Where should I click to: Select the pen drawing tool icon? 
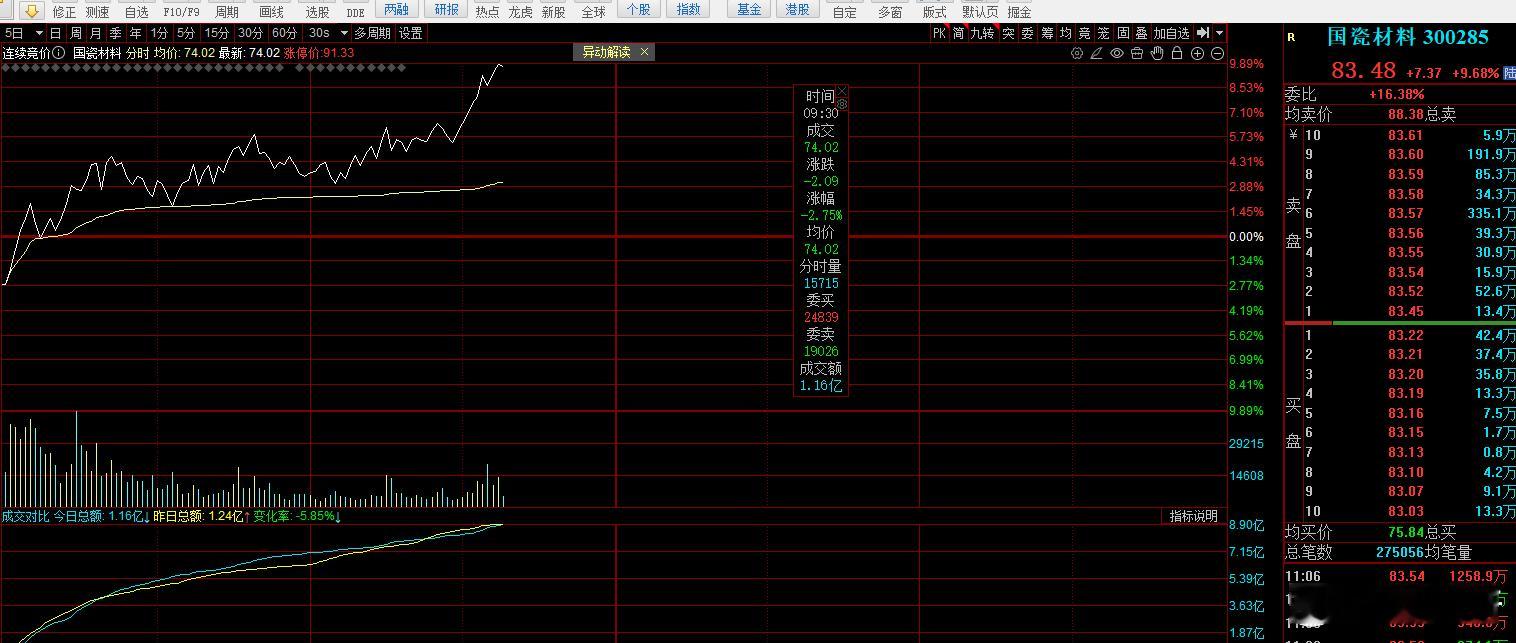pos(1097,53)
